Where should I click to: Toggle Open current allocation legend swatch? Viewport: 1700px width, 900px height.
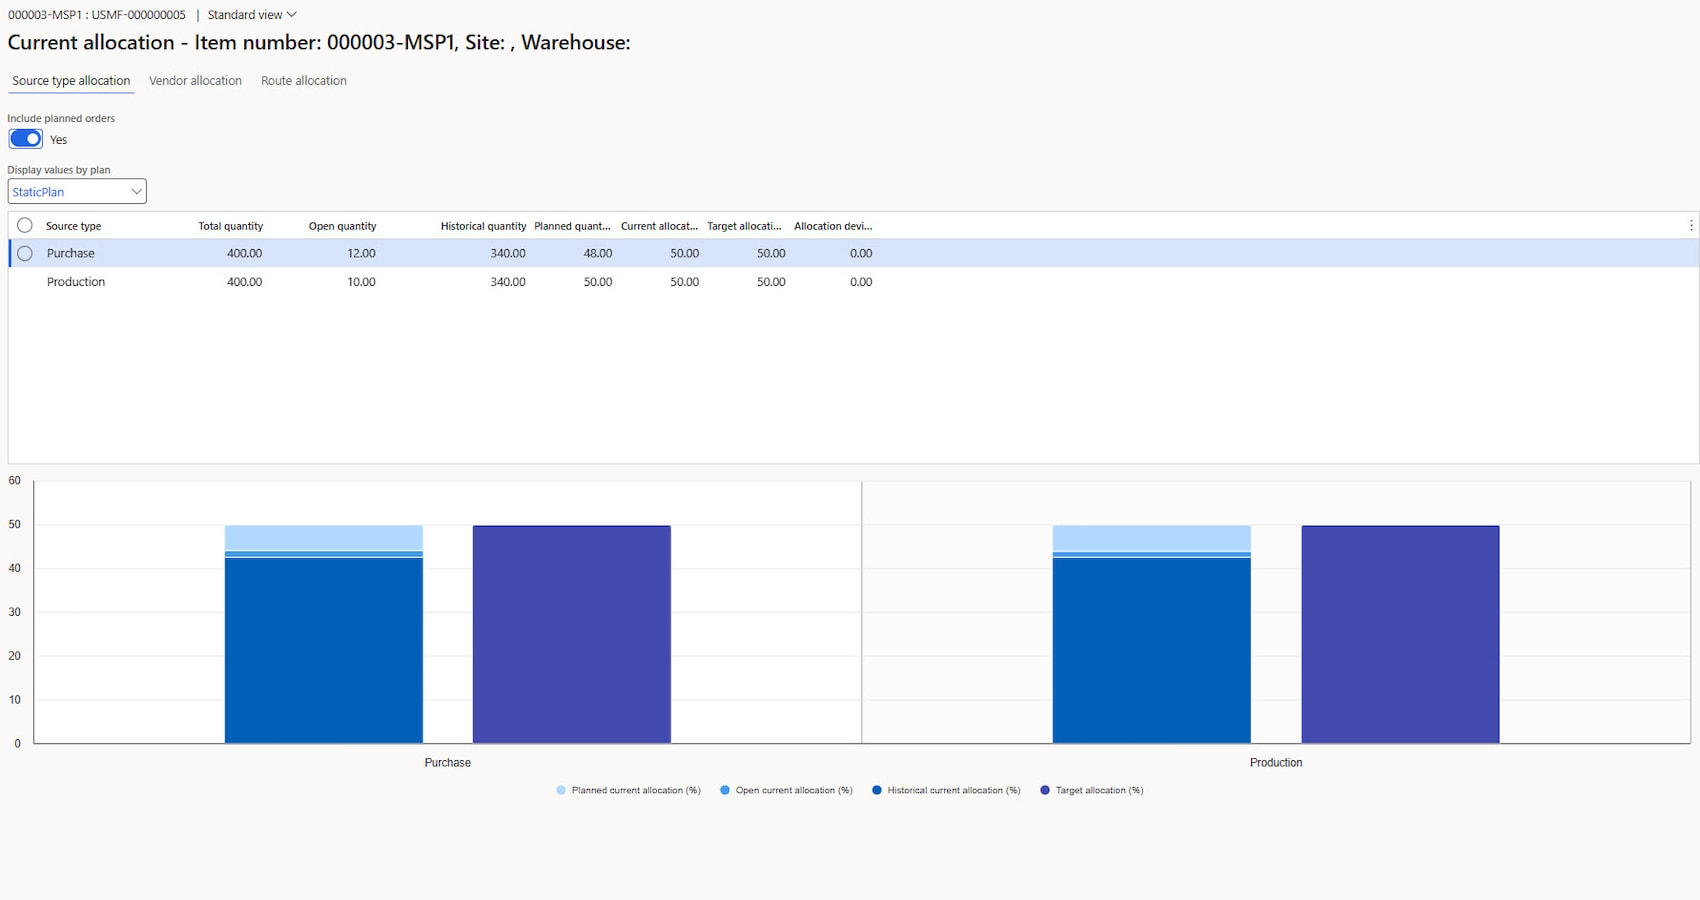[725, 790]
